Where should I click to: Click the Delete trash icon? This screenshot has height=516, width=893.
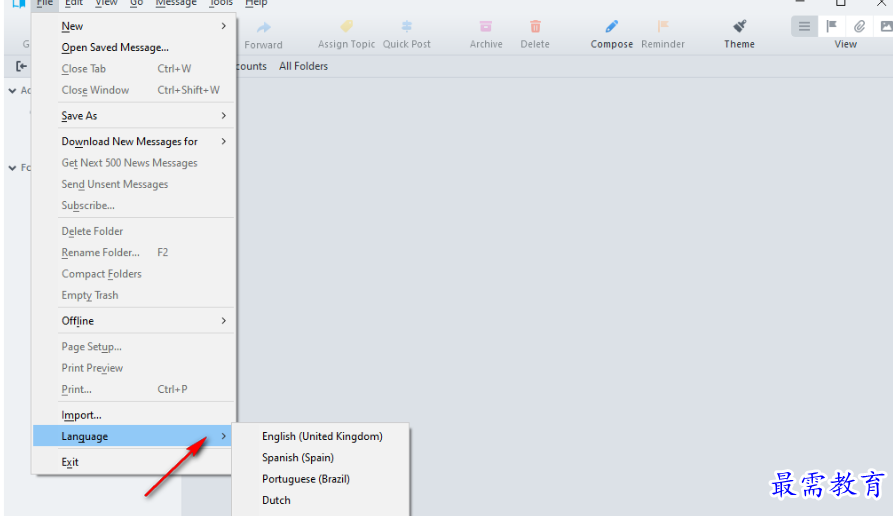coord(535,26)
